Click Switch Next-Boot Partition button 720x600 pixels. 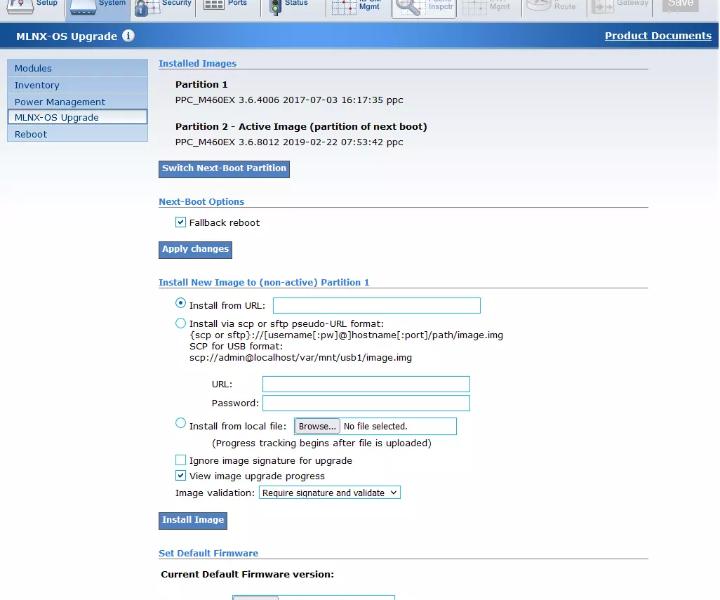point(224,168)
